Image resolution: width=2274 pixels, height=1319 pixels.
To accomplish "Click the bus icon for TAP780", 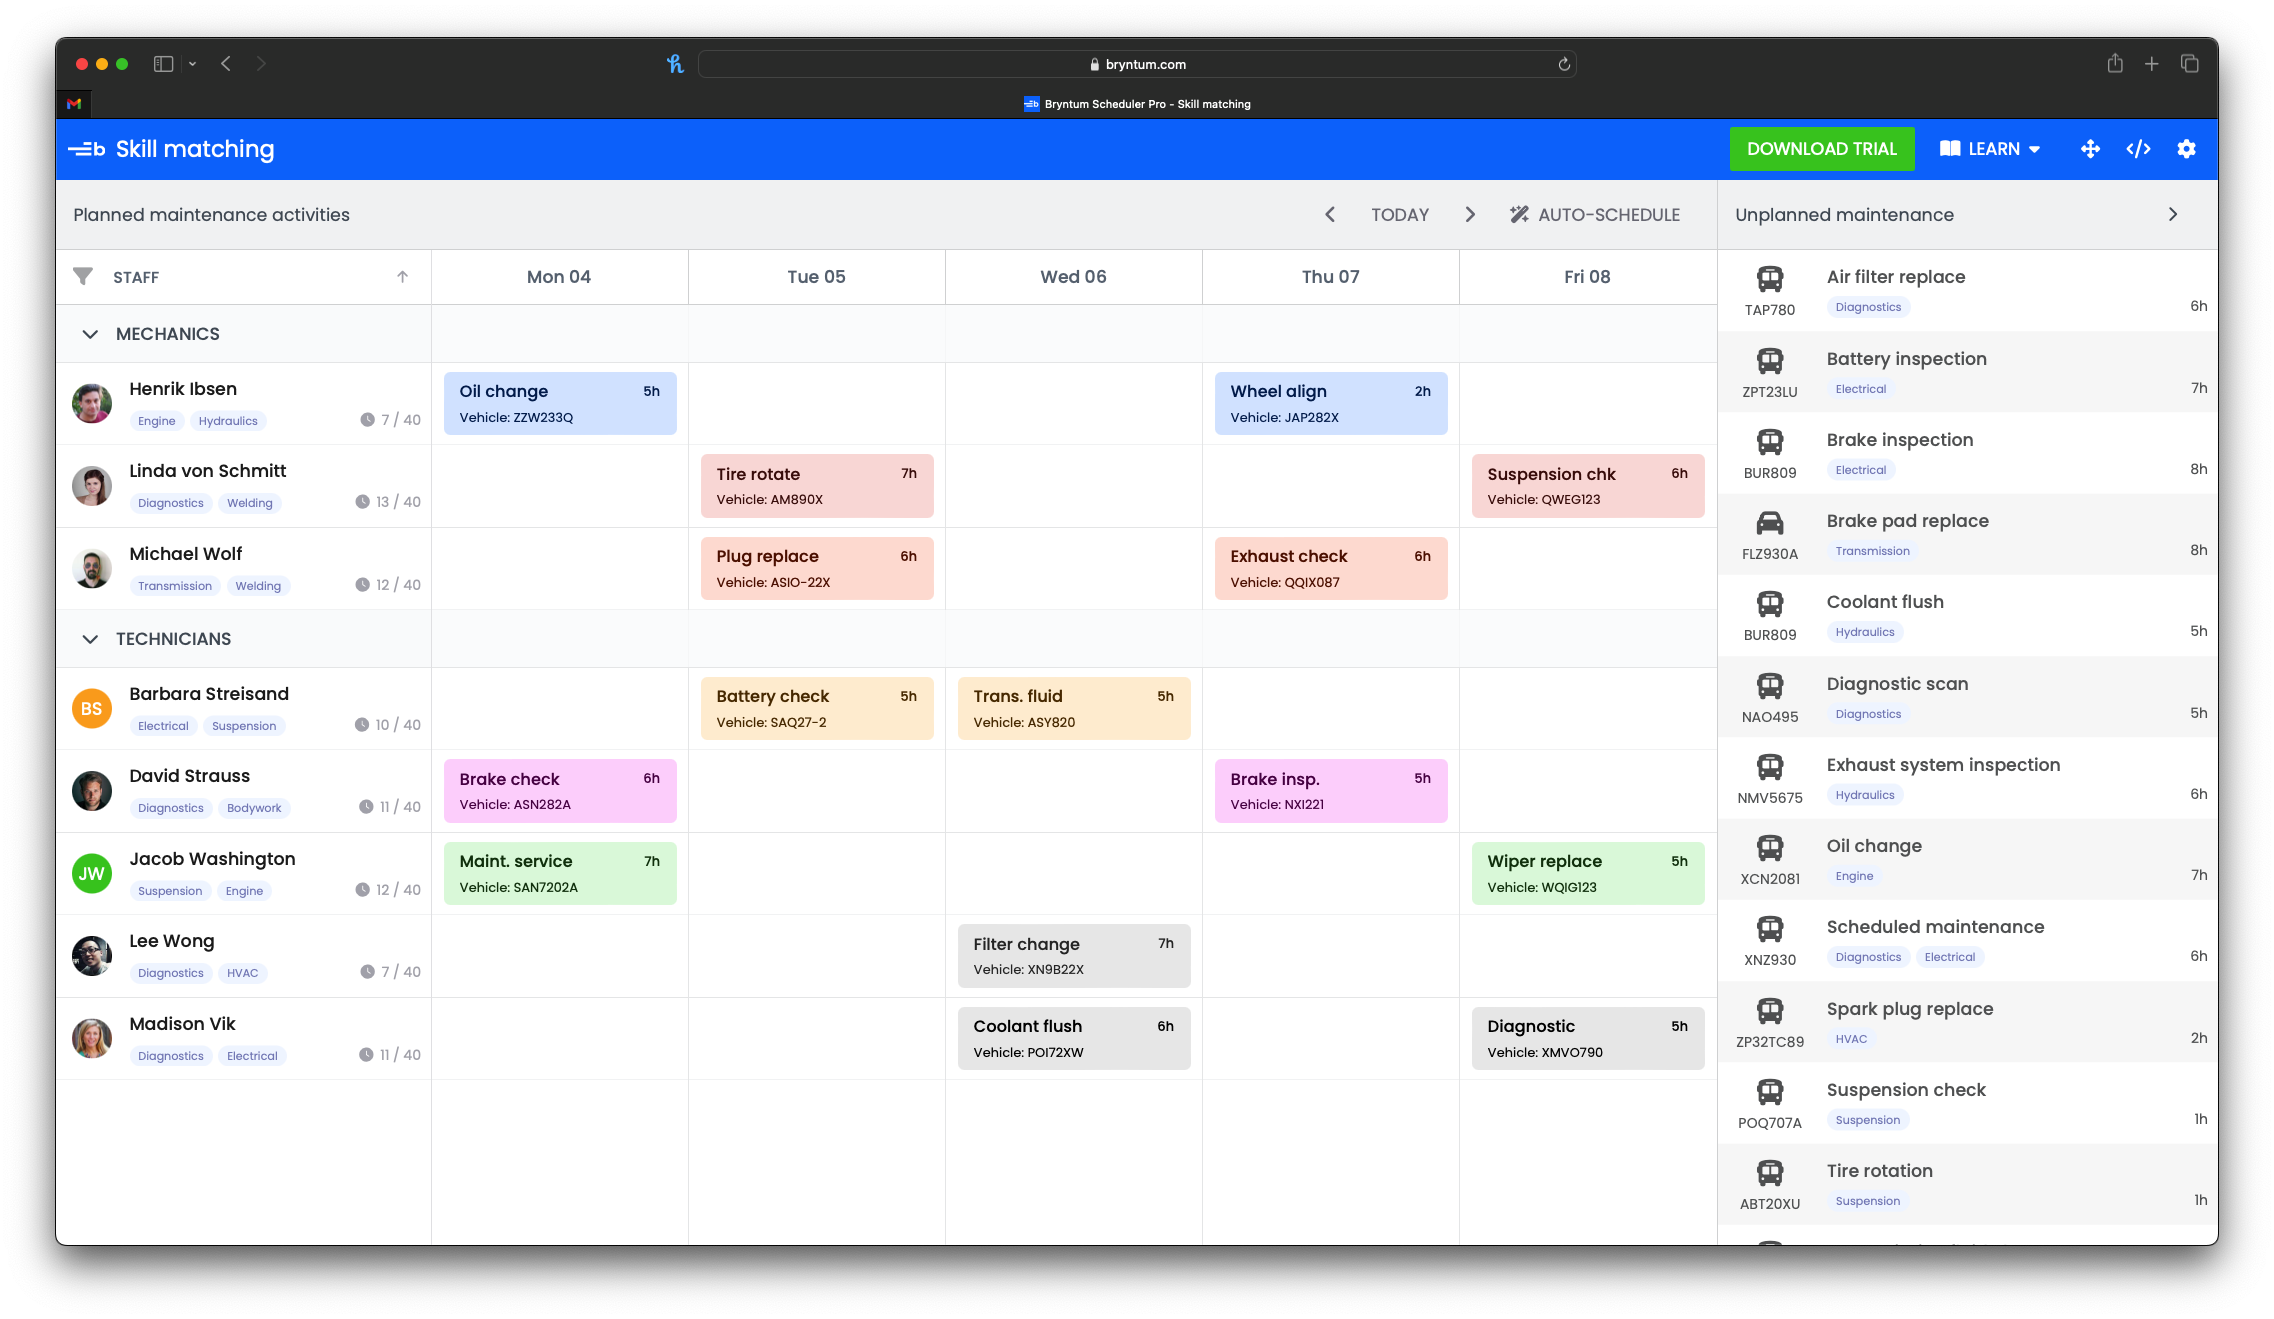I will tap(1769, 279).
